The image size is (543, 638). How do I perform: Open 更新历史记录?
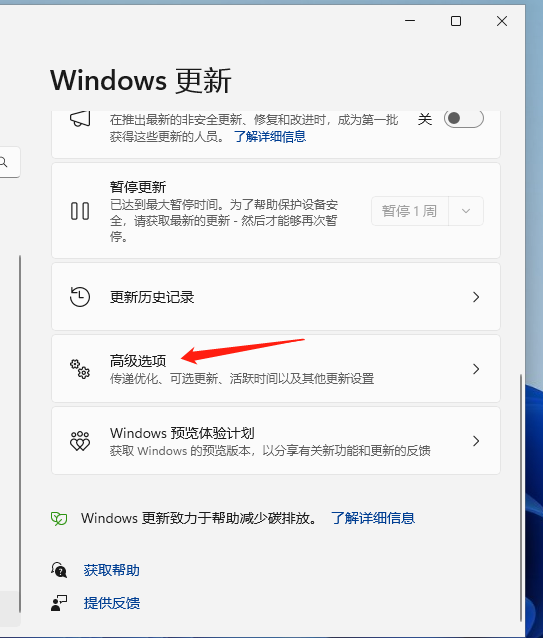276,297
